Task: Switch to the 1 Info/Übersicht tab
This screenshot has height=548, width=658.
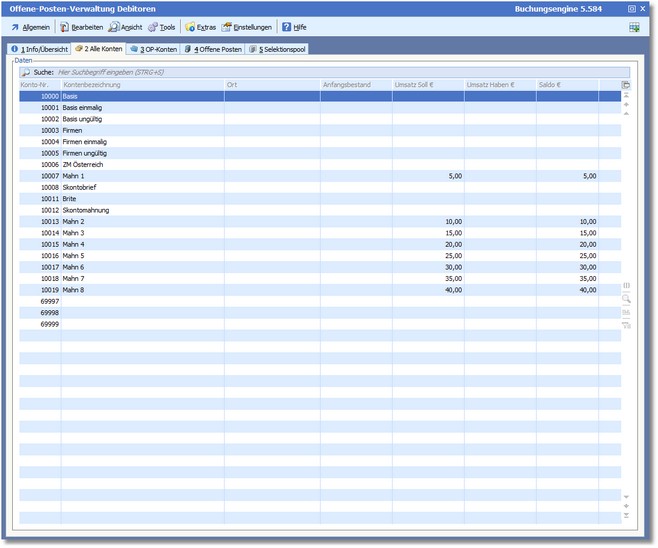Action: 38,48
